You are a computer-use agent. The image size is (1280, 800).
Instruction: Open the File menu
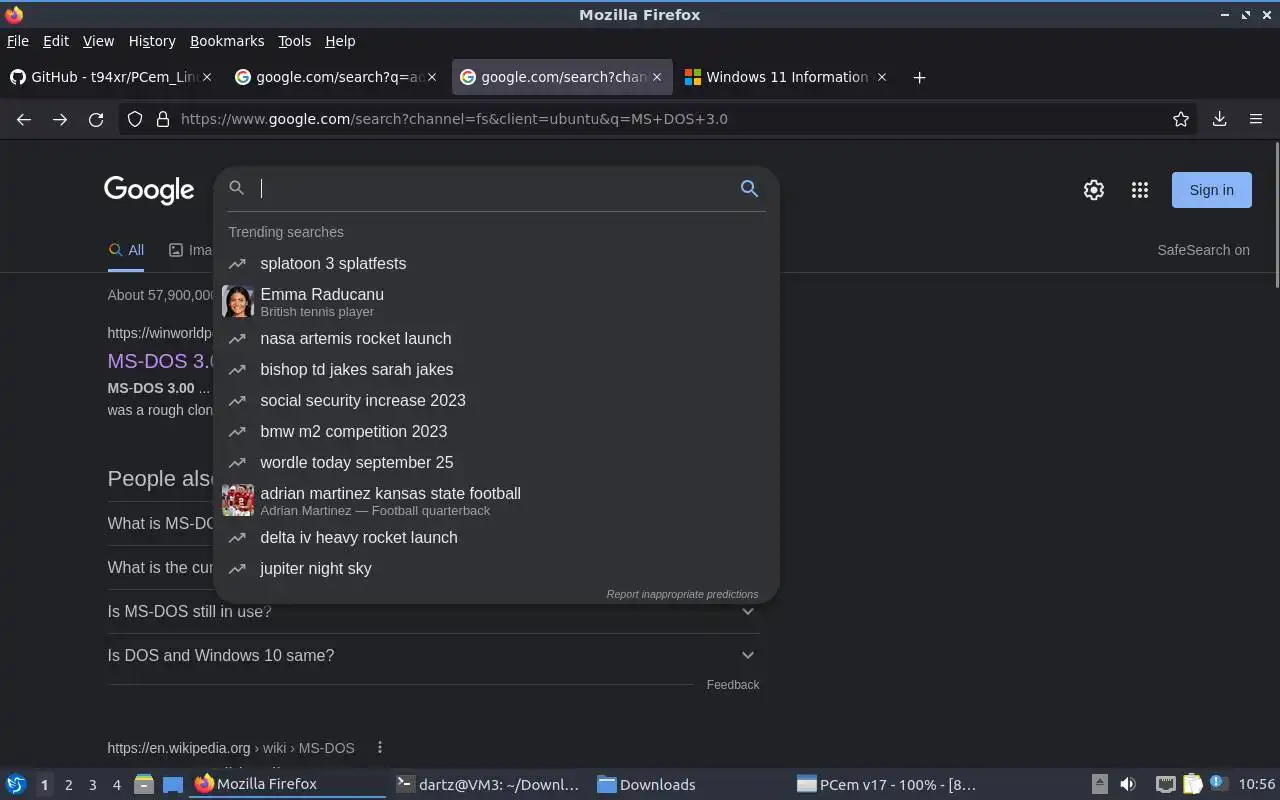18,41
